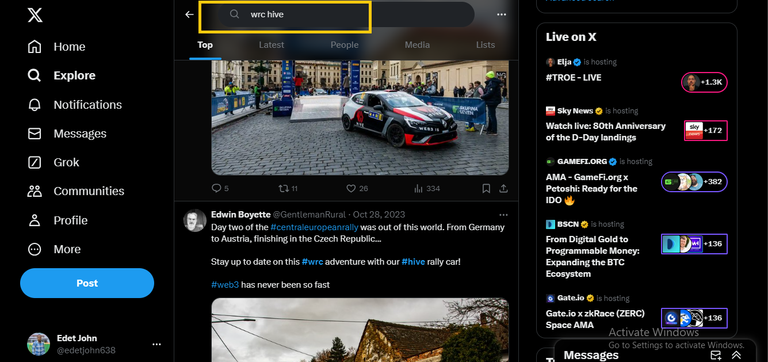Open the rally car photo
Image resolution: width=768 pixels, height=362 pixels.
(360, 118)
